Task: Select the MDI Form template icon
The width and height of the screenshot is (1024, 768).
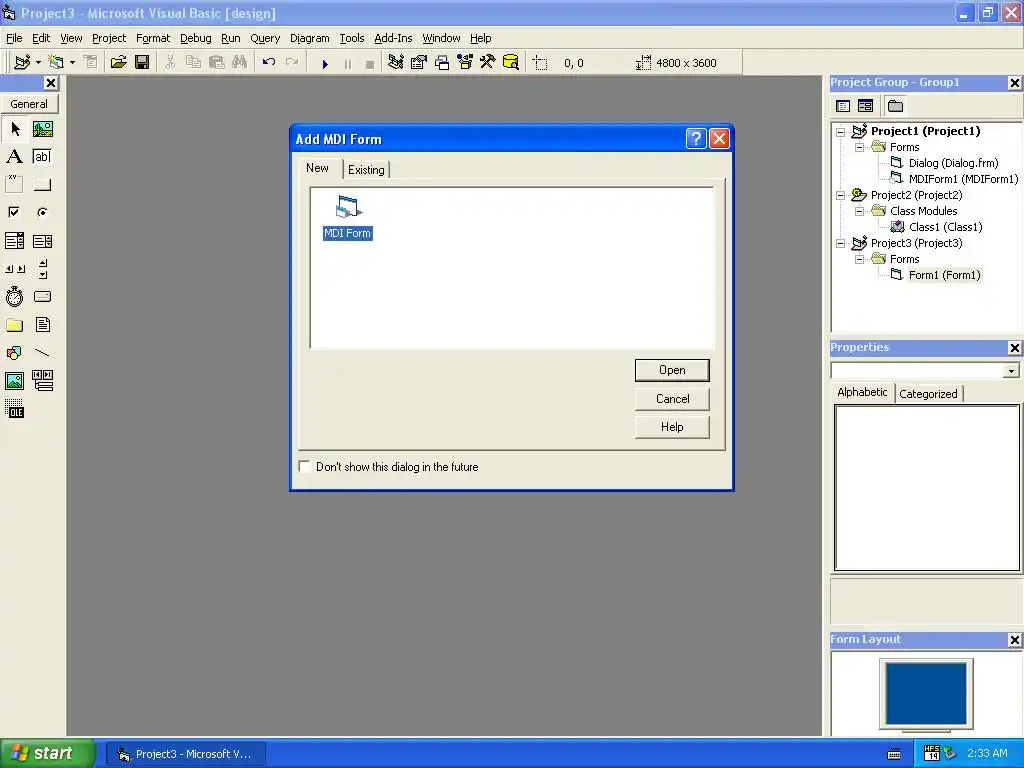Action: coord(348,217)
